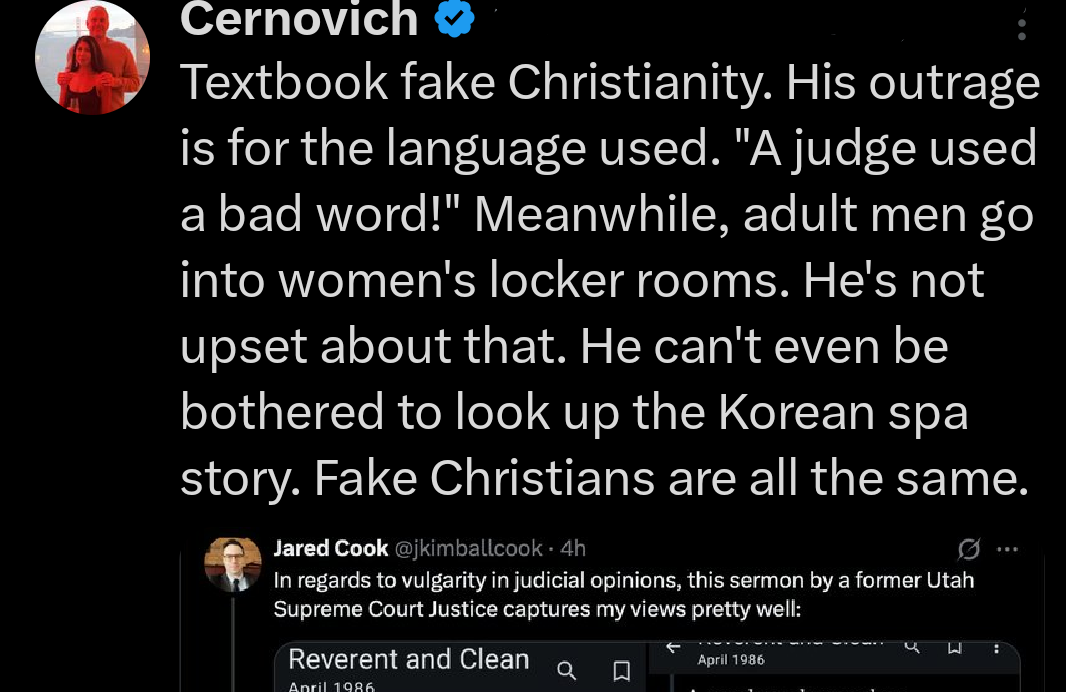Image resolution: width=1066 pixels, height=692 pixels.
Task: Click the search magnifier in left screenshot
Action: (566, 670)
